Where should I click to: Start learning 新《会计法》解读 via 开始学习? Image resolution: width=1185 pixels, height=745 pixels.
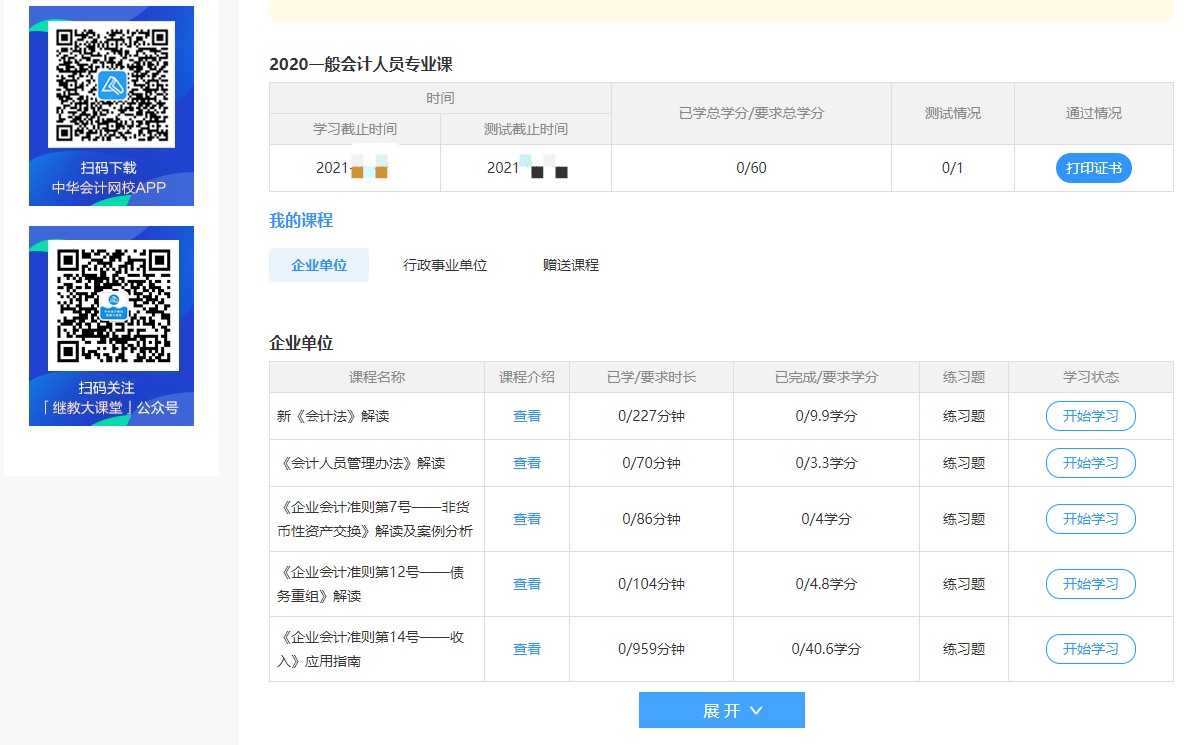pyautogui.click(x=1090, y=416)
